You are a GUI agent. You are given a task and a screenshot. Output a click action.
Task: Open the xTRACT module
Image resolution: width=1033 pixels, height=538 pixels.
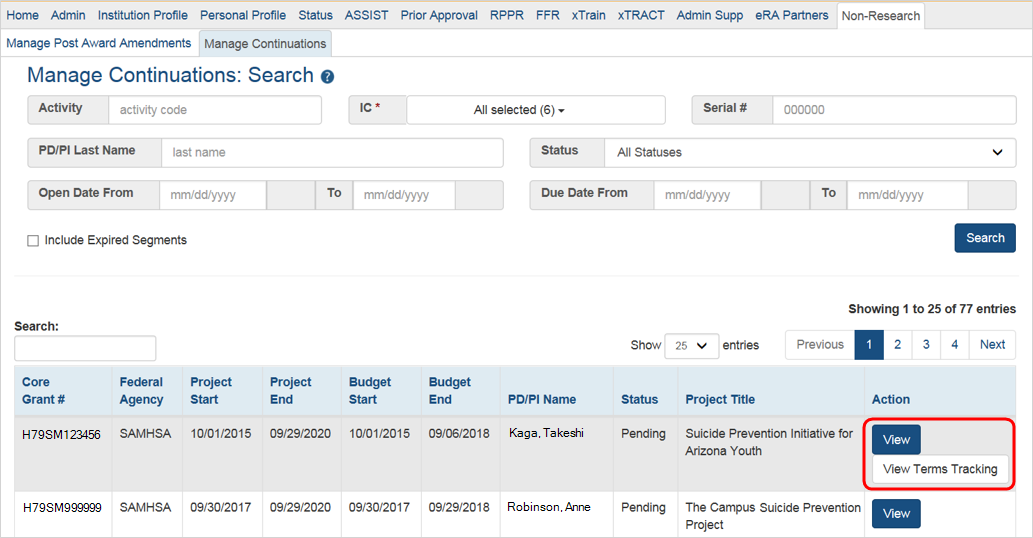tap(641, 15)
